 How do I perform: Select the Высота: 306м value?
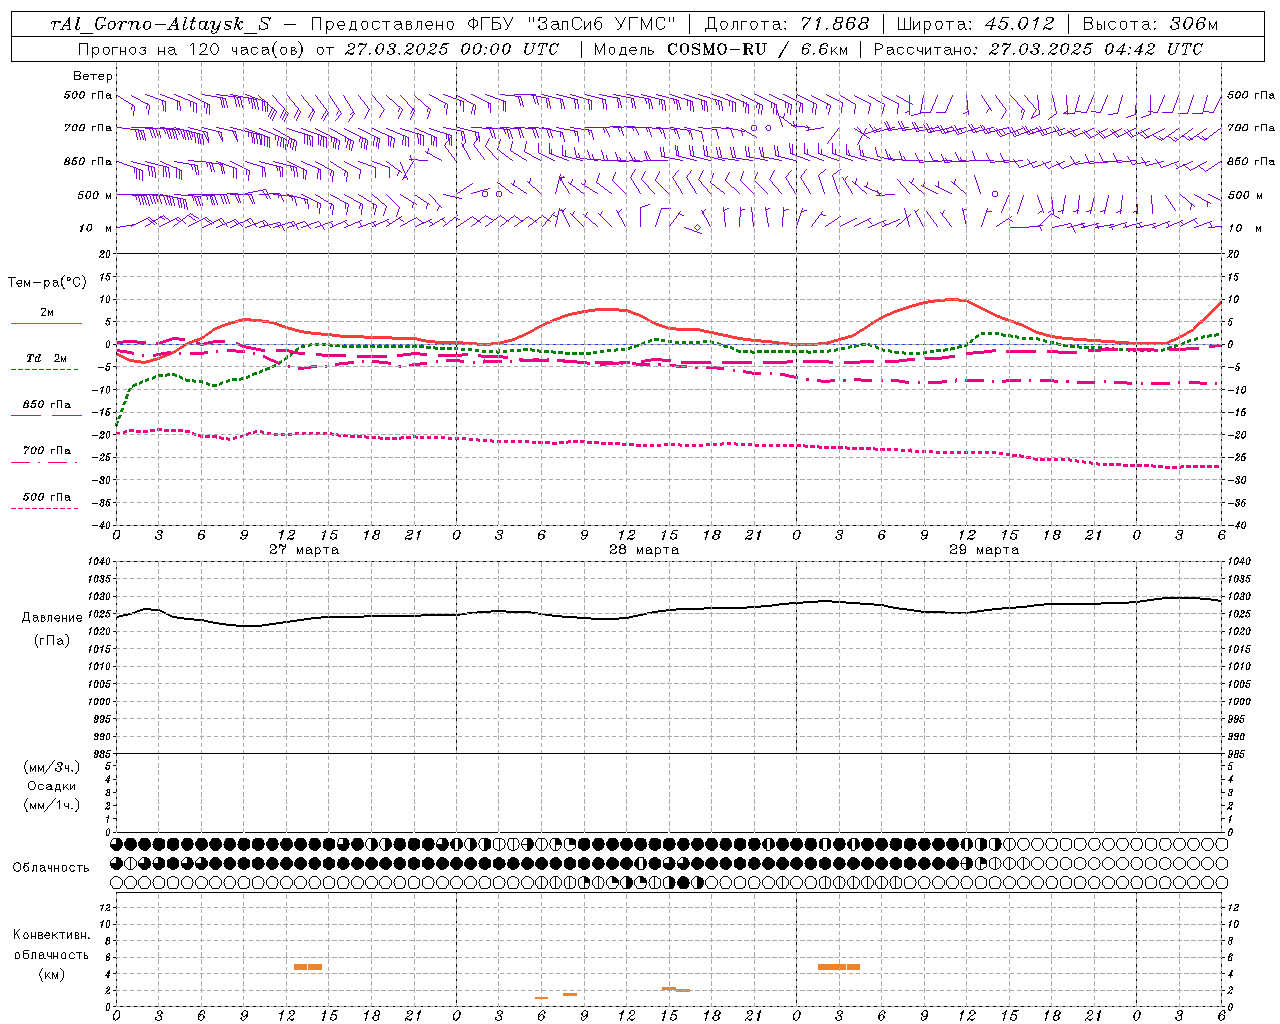coord(1150,25)
